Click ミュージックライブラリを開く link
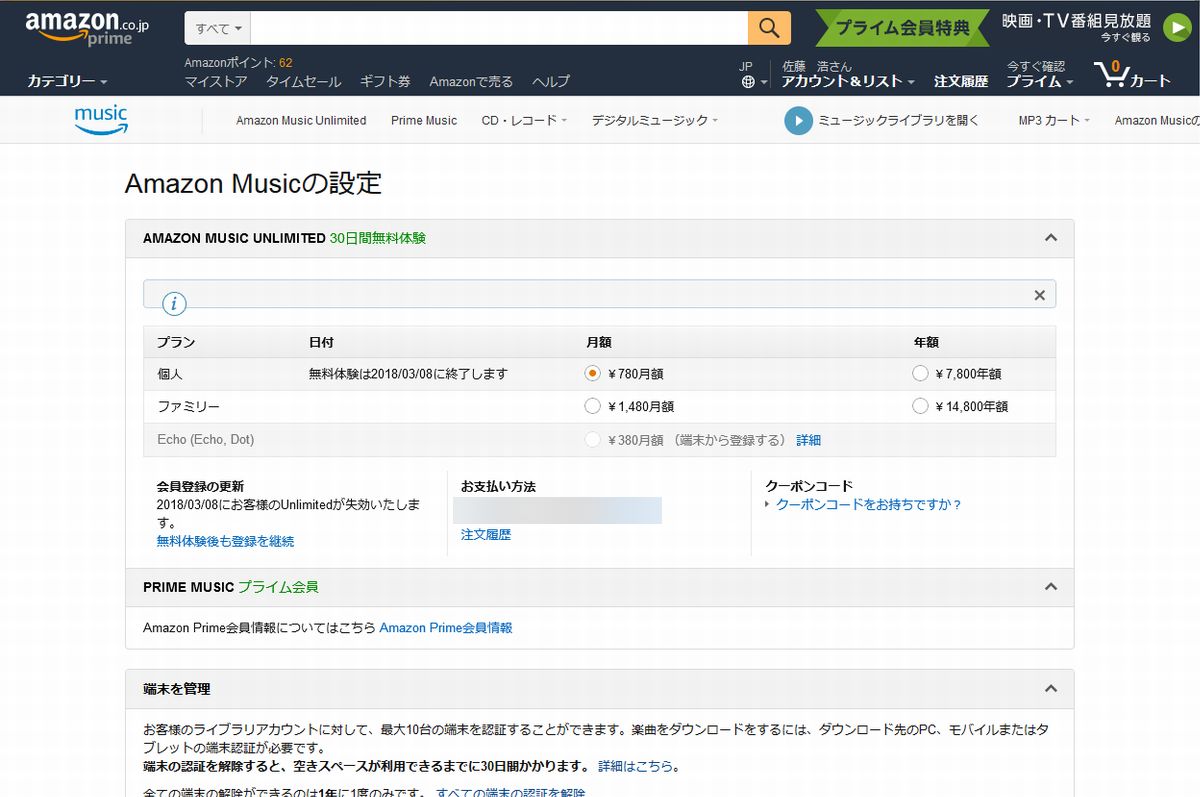Image resolution: width=1200 pixels, height=797 pixels. point(899,121)
